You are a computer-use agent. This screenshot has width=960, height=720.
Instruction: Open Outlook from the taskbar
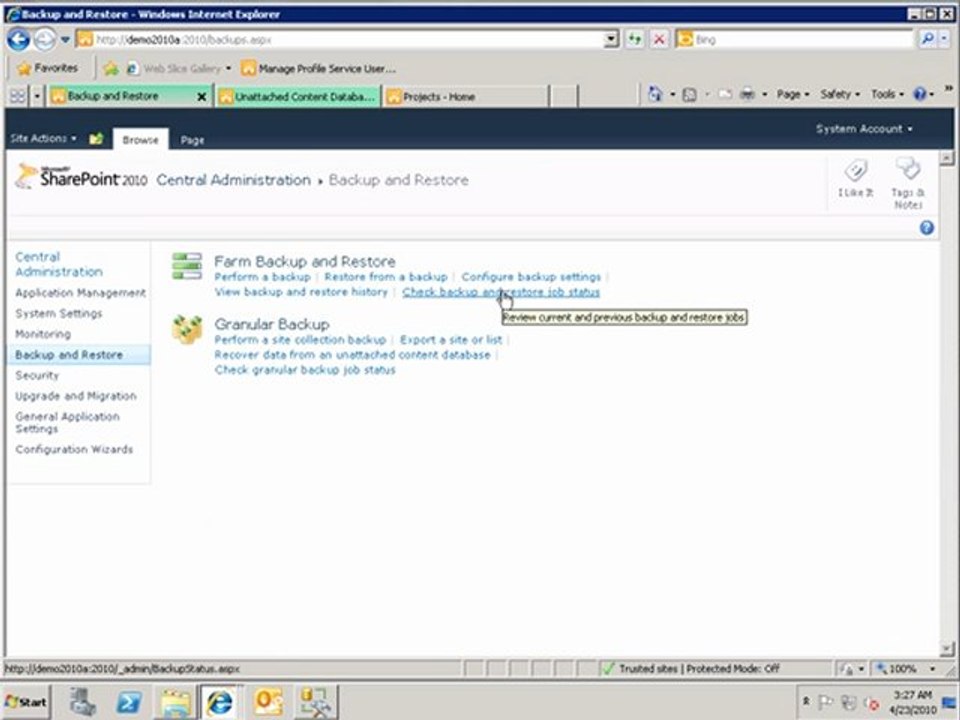click(x=268, y=702)
